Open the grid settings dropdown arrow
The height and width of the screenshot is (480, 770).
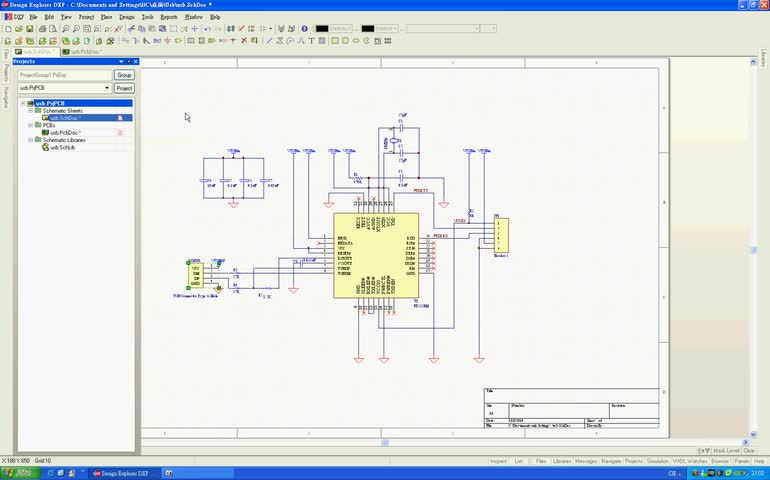[x=270, y=29]
